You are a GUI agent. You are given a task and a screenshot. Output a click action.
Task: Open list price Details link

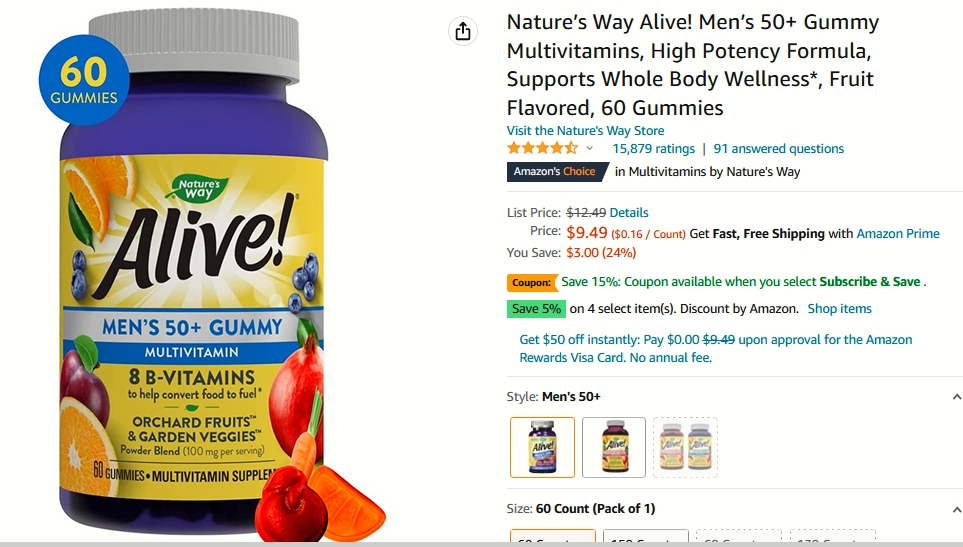pyautogui.click(x=629, y=212)
